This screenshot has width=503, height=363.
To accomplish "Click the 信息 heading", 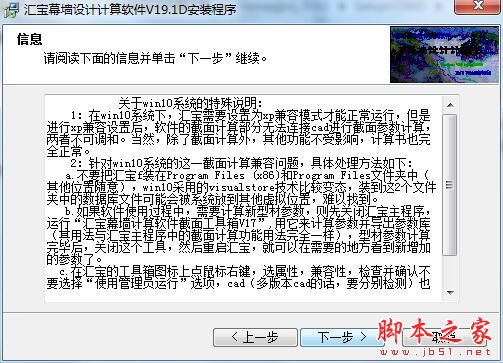I will click(x=29, y=39).
